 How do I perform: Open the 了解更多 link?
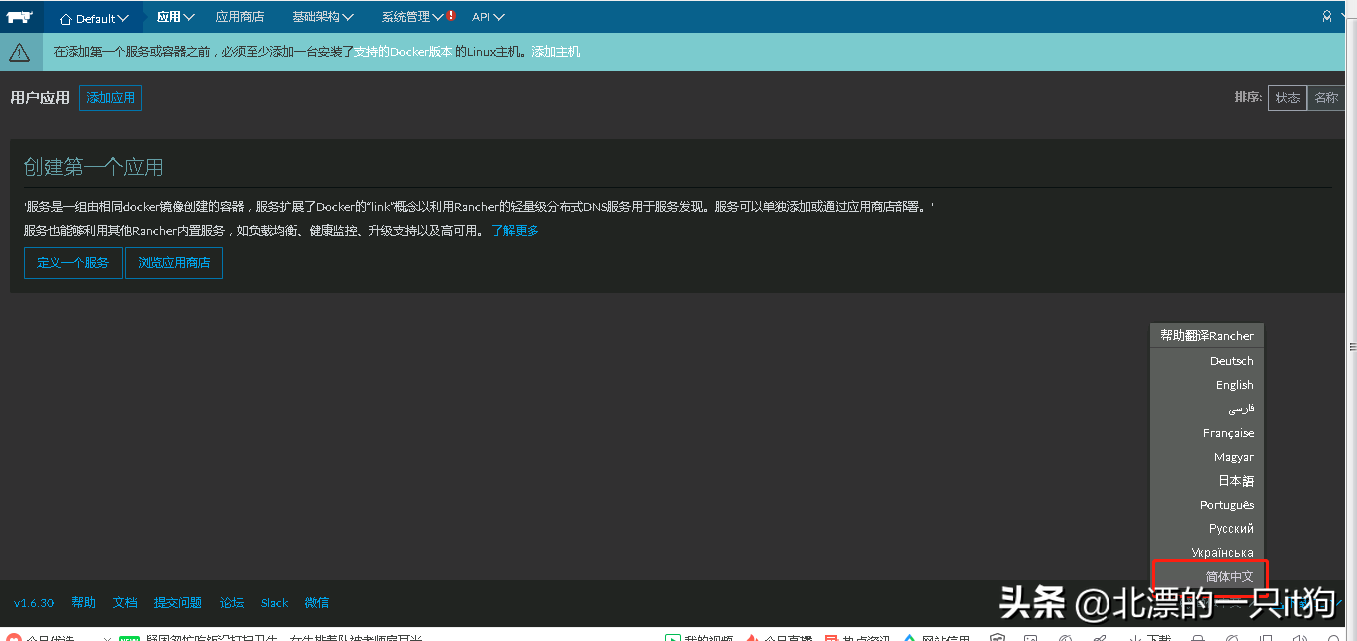(514, 231)
